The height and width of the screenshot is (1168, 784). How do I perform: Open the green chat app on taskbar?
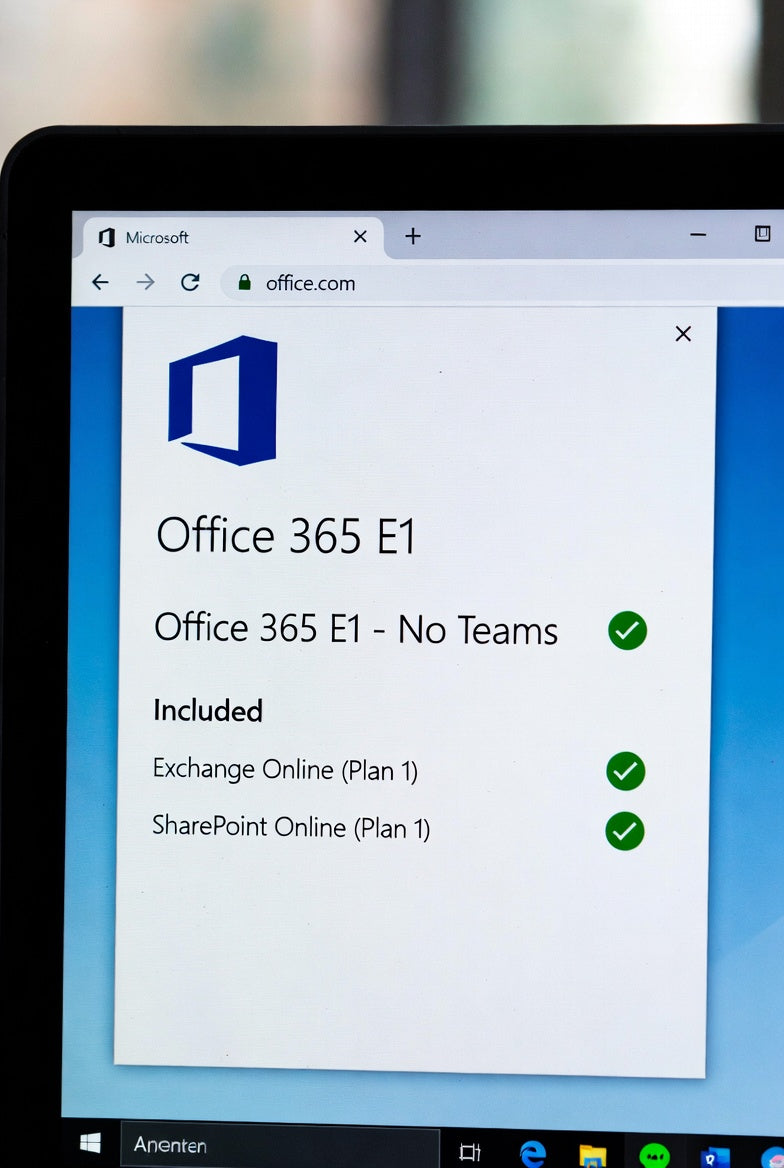click(x=654, y=1156)
